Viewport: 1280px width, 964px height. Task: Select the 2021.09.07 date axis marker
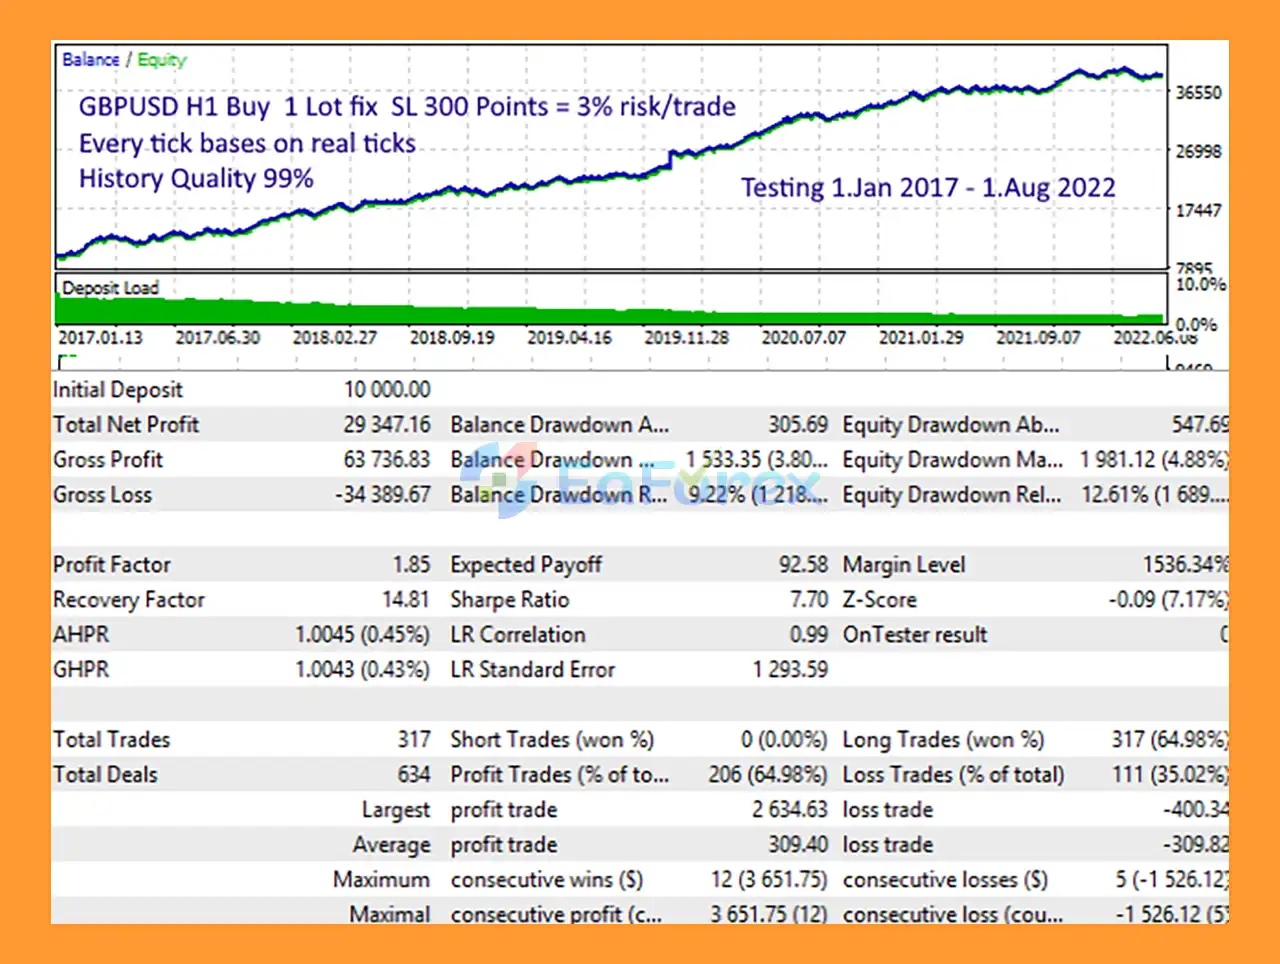[1038, 338]
